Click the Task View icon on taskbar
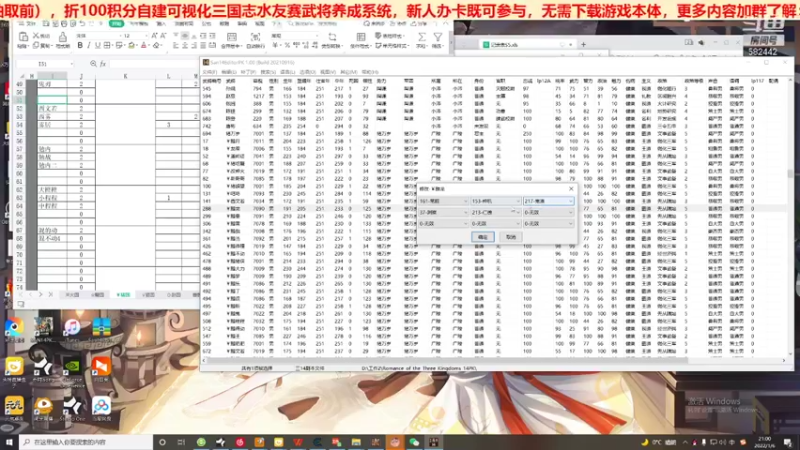This screenshot has height=450, width=800. [181, 442]
